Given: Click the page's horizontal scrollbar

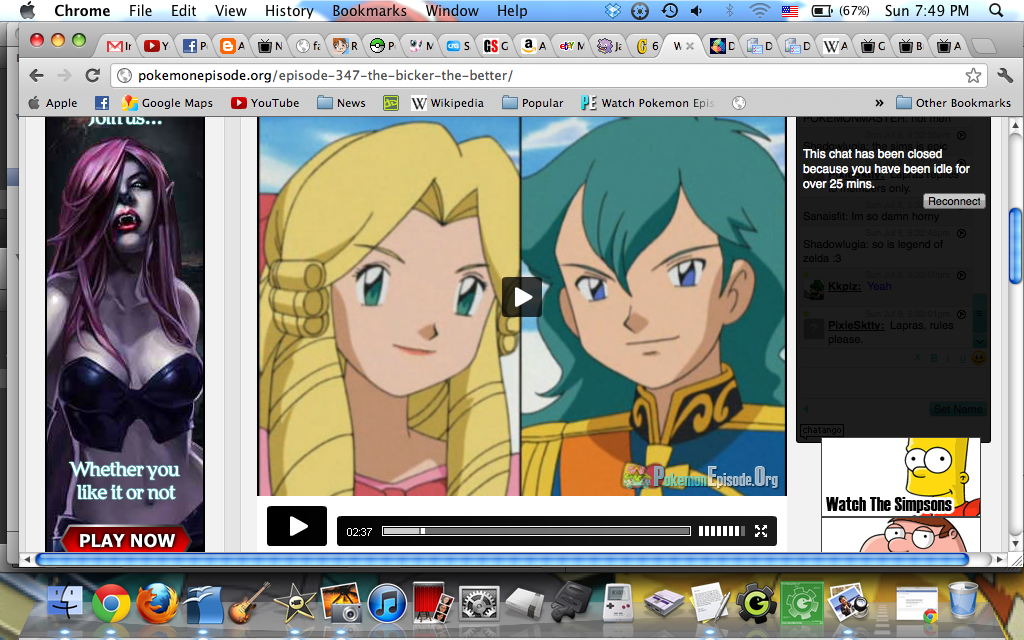Looking at the screenshot, I should click(x=502, y=559).
